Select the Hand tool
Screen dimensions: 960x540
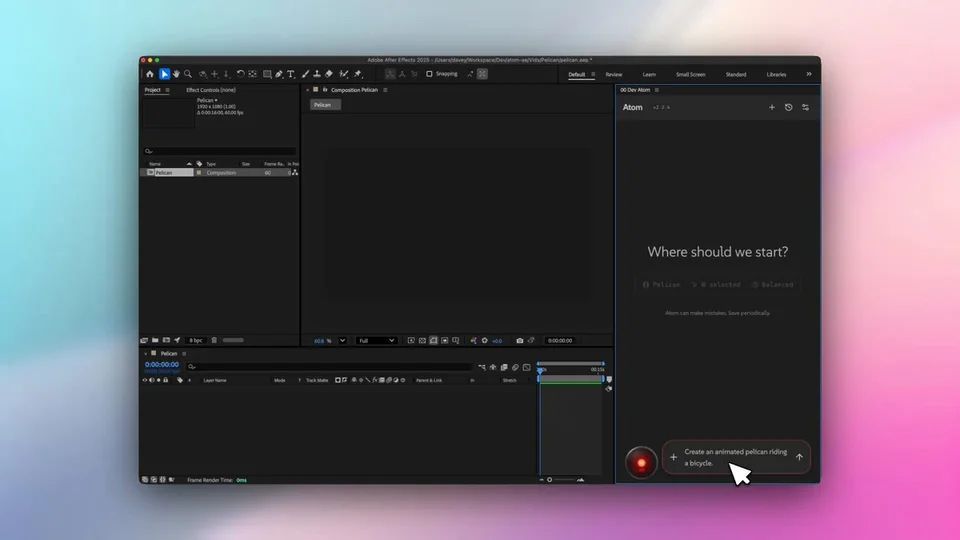[176, 74]
